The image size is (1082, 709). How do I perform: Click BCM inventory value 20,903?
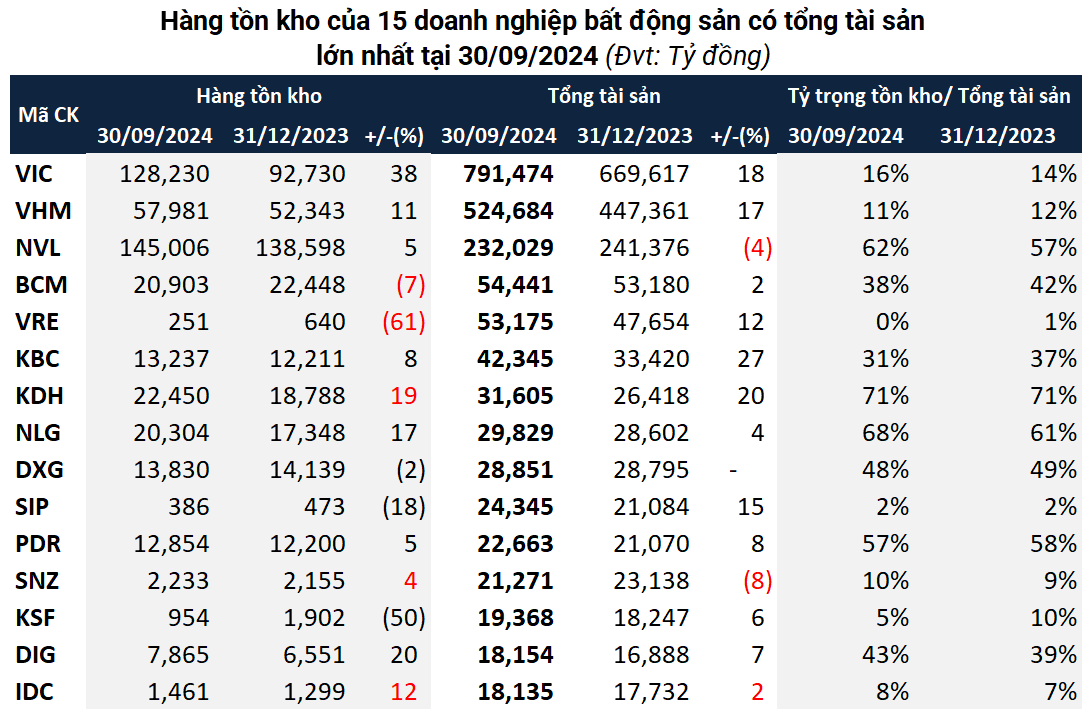171,284
